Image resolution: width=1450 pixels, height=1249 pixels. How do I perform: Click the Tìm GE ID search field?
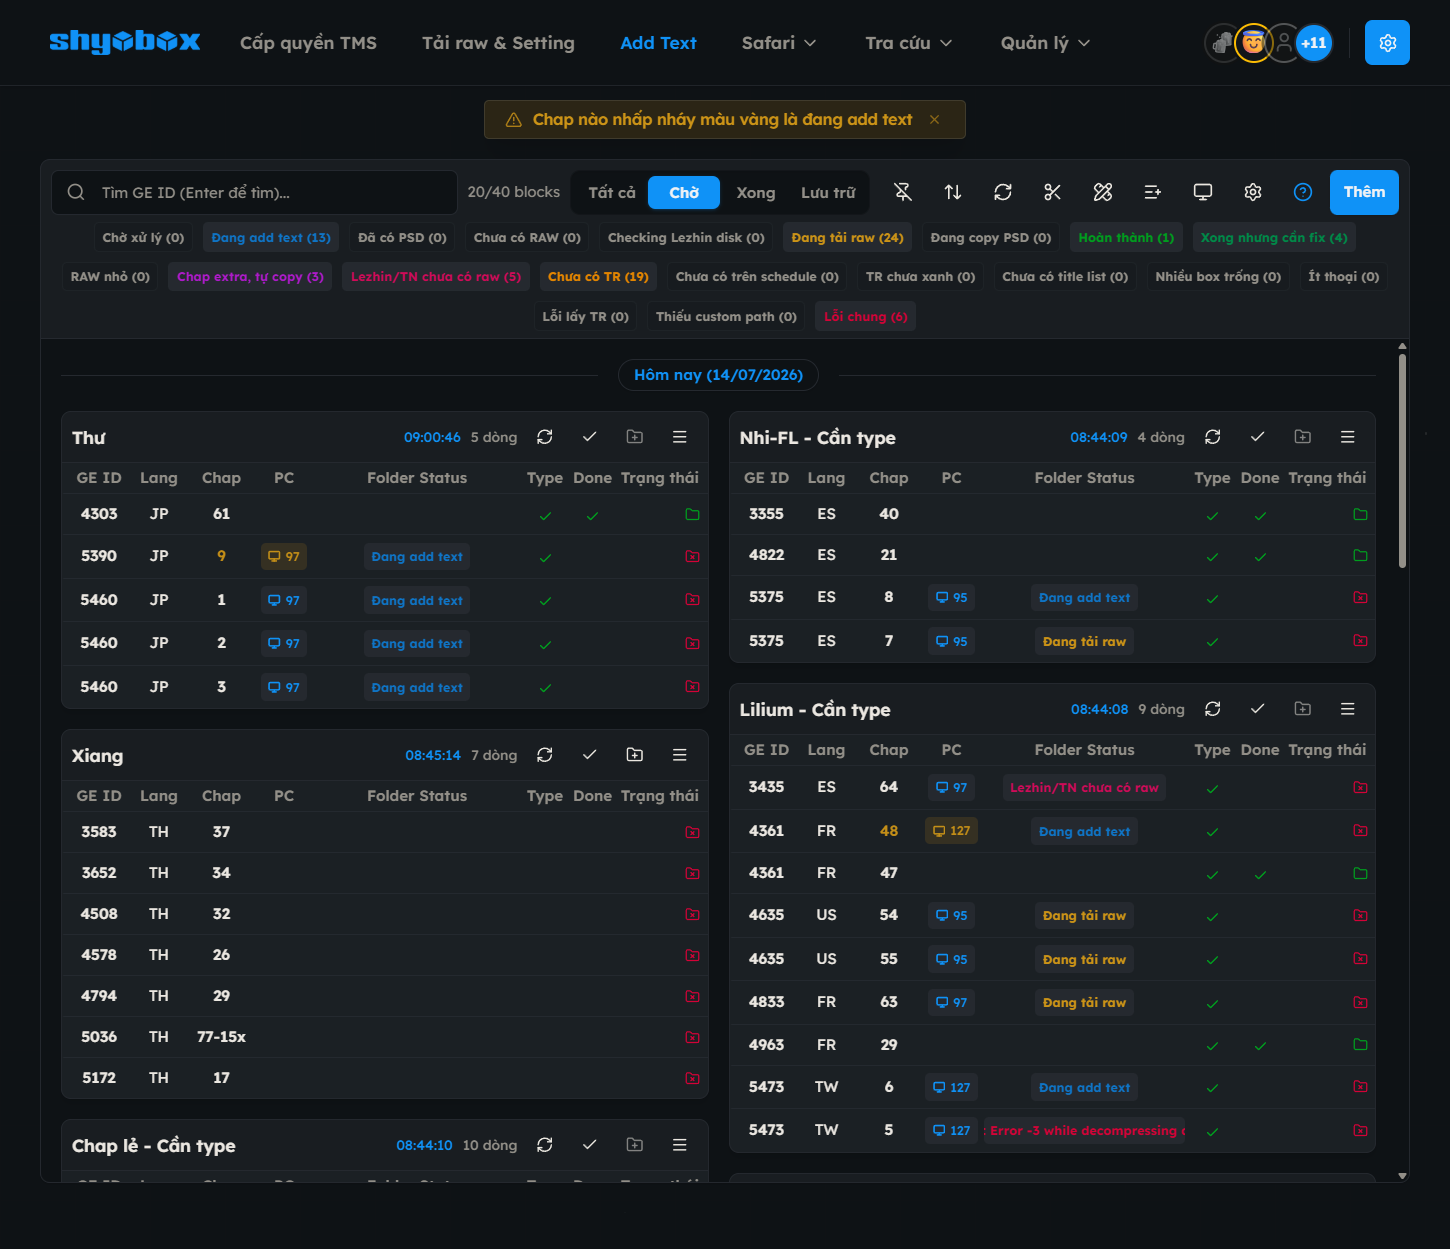254,192
